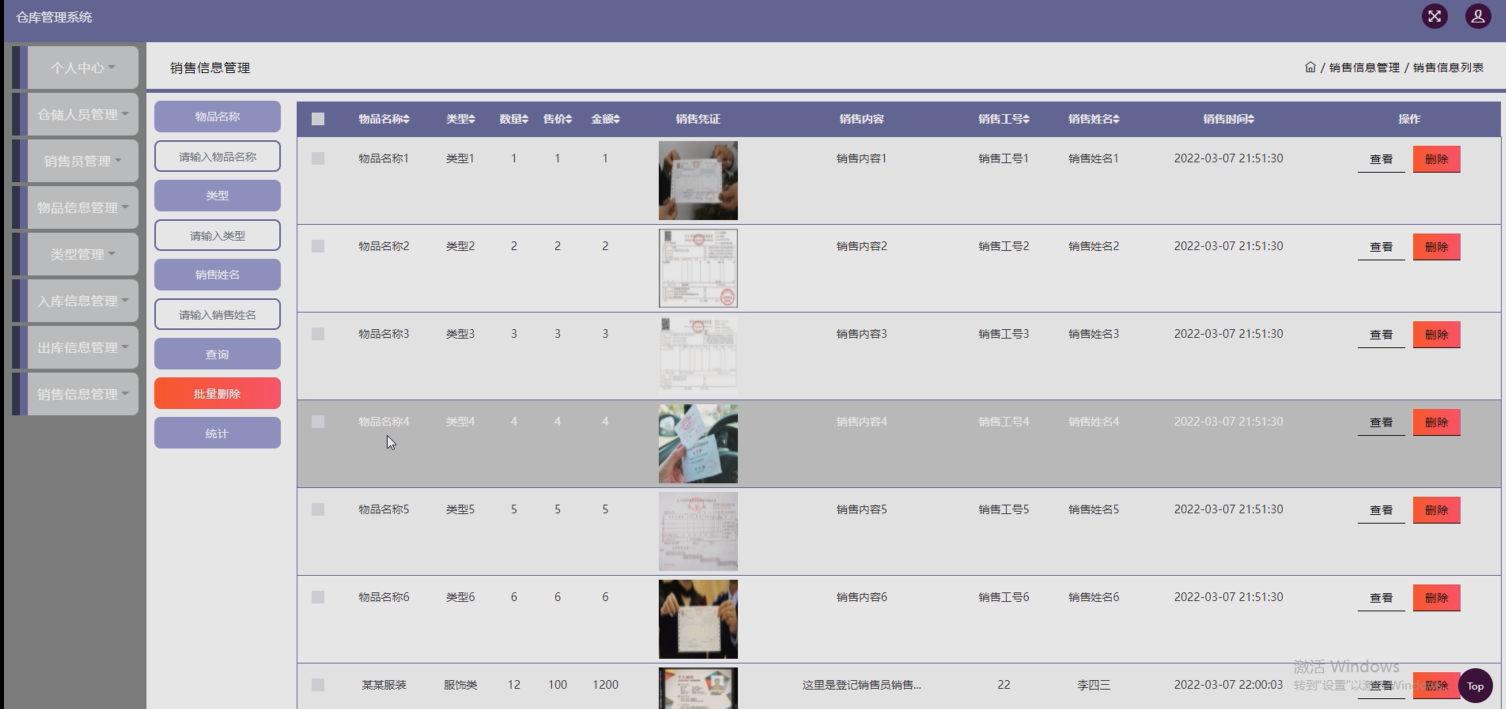Image resolution: width=1506 pixels, height=709 pixels.
Task: Select all rows with header checkbox
Action: click(x=318, y=119)
